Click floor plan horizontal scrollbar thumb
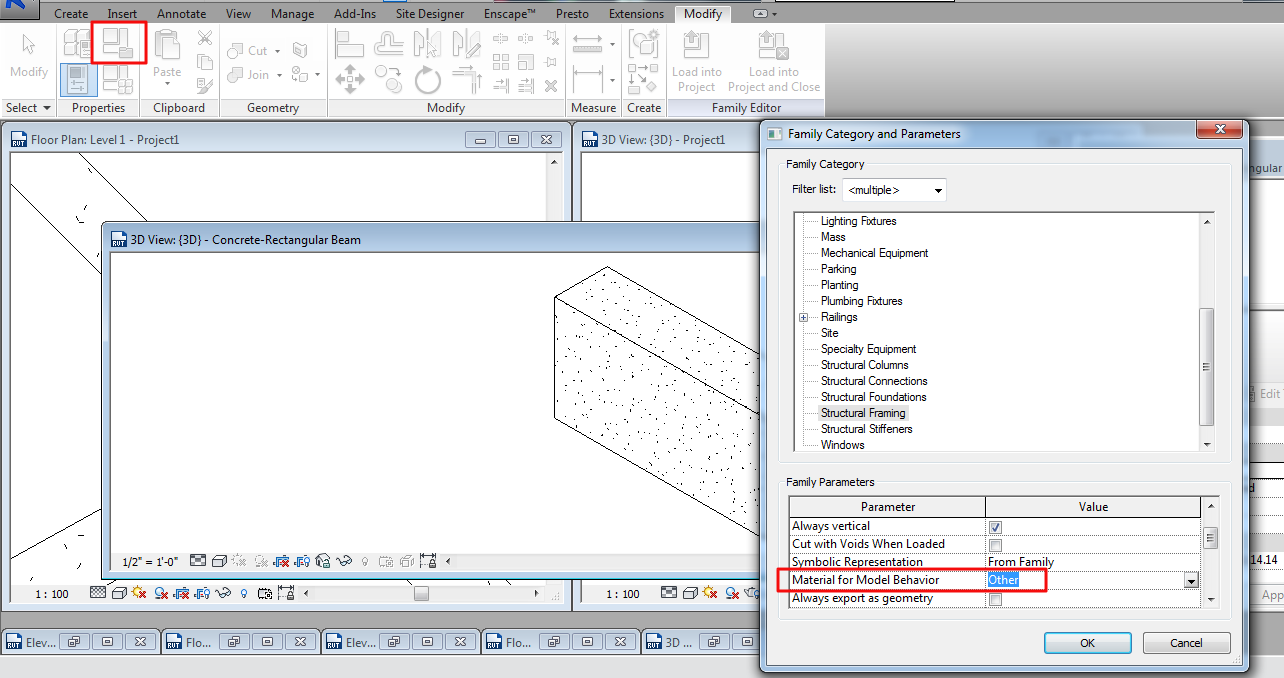The height and width of the screenshot is (678, 1284). coord(421,594)
